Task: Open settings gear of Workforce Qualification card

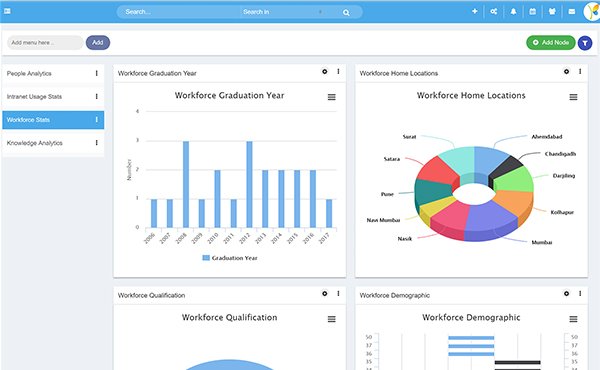Action: 324,293
